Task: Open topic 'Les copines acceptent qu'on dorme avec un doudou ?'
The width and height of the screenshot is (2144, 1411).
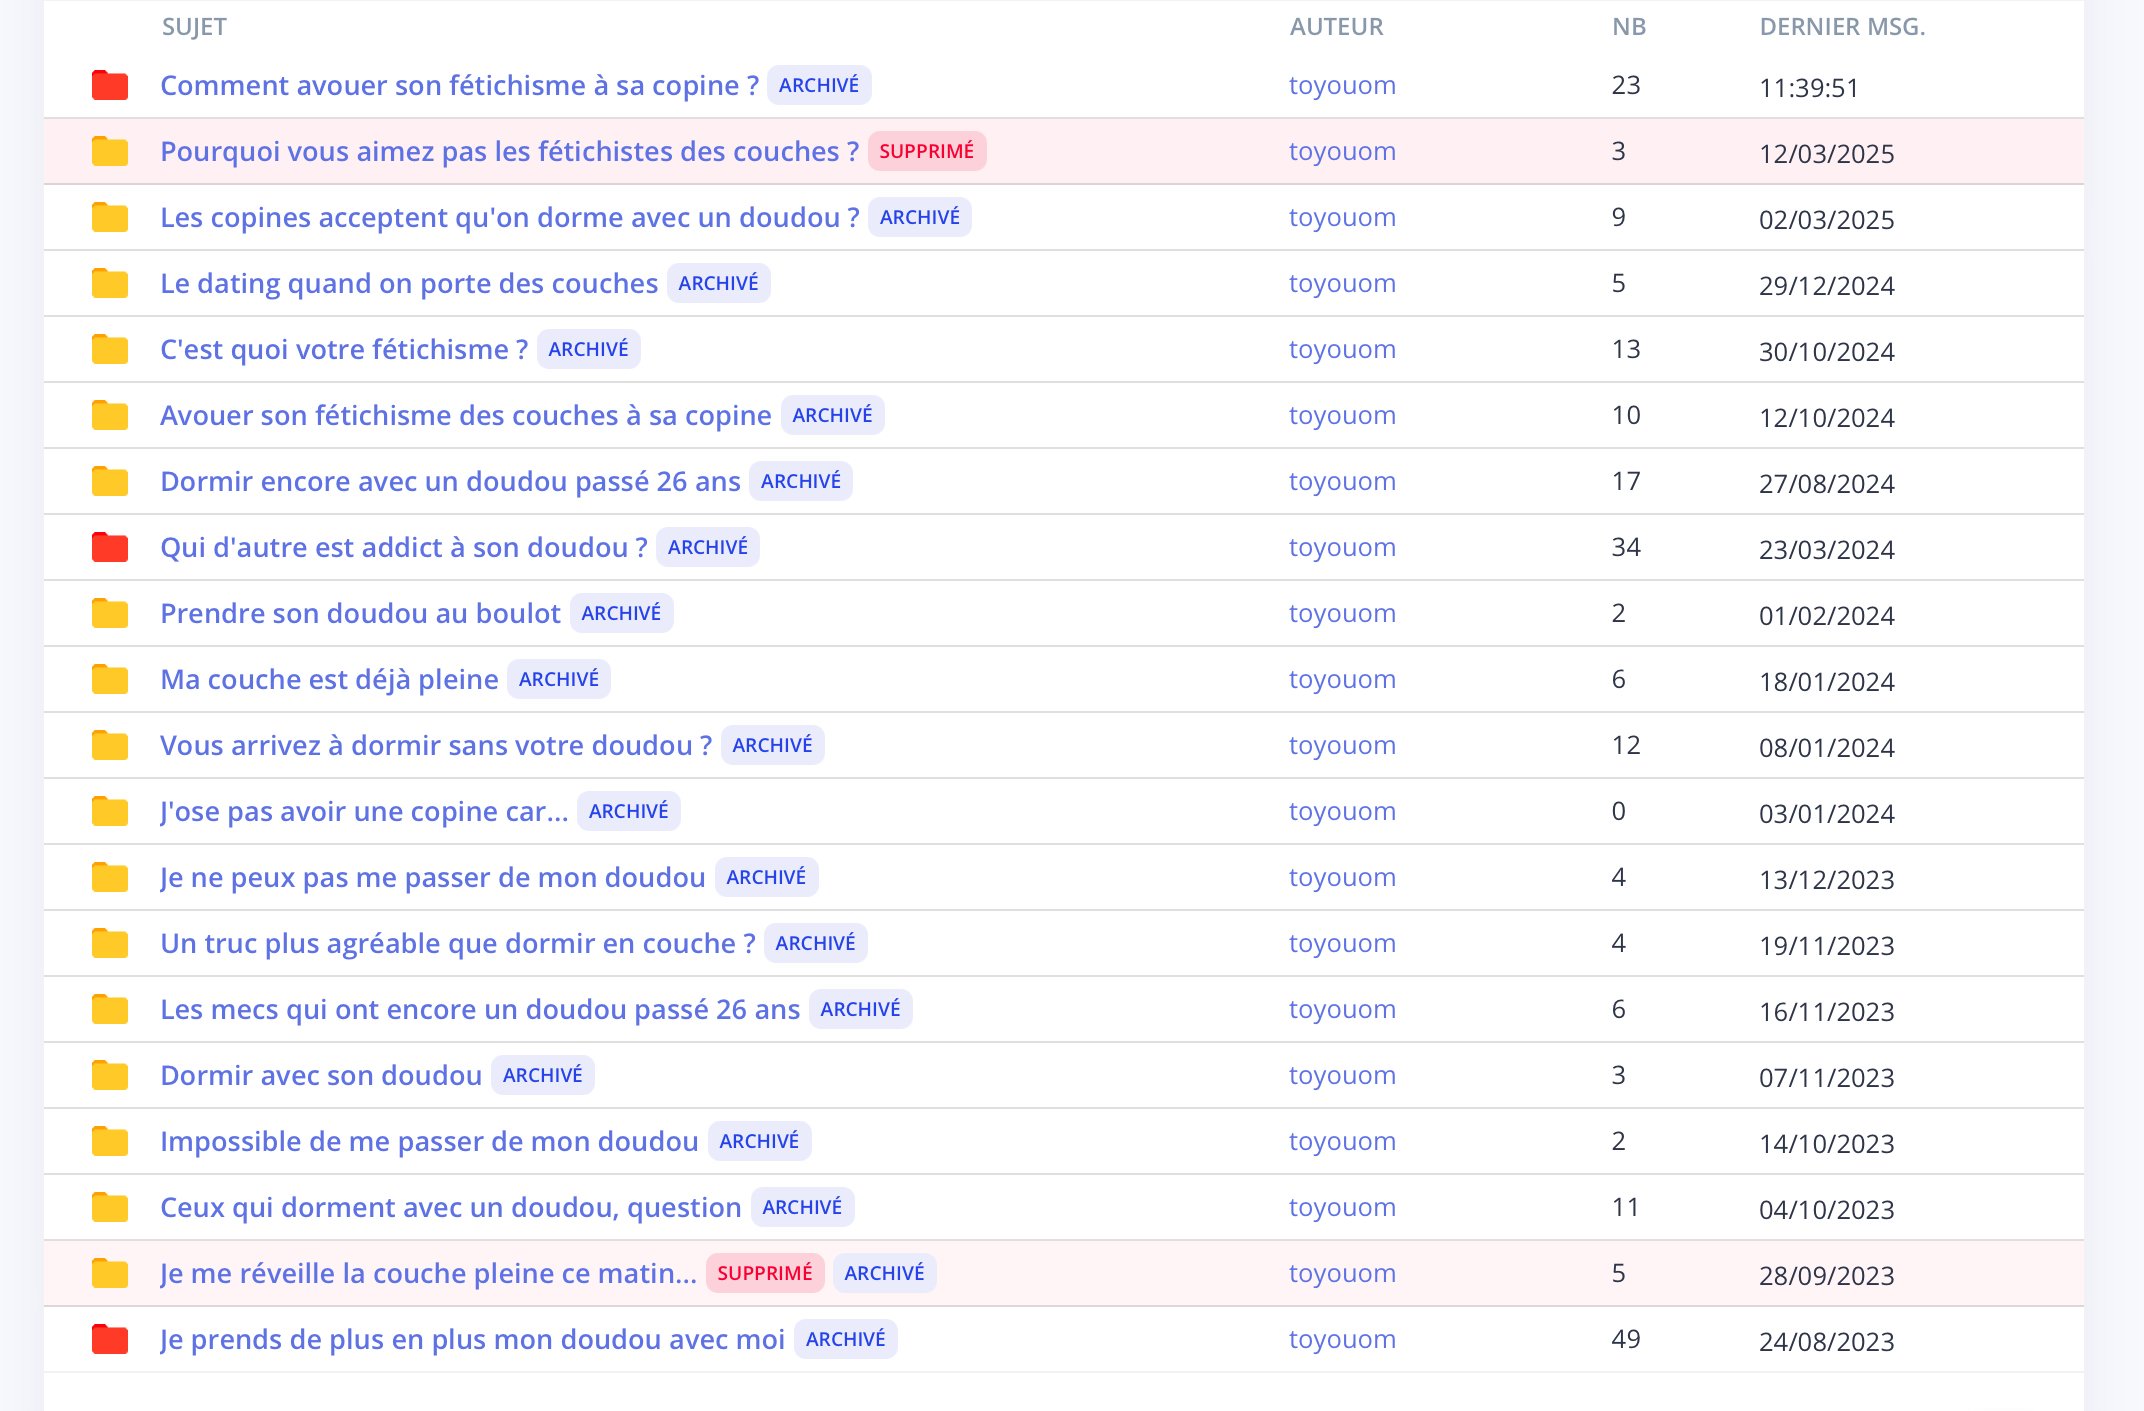Action: (509, 218)
